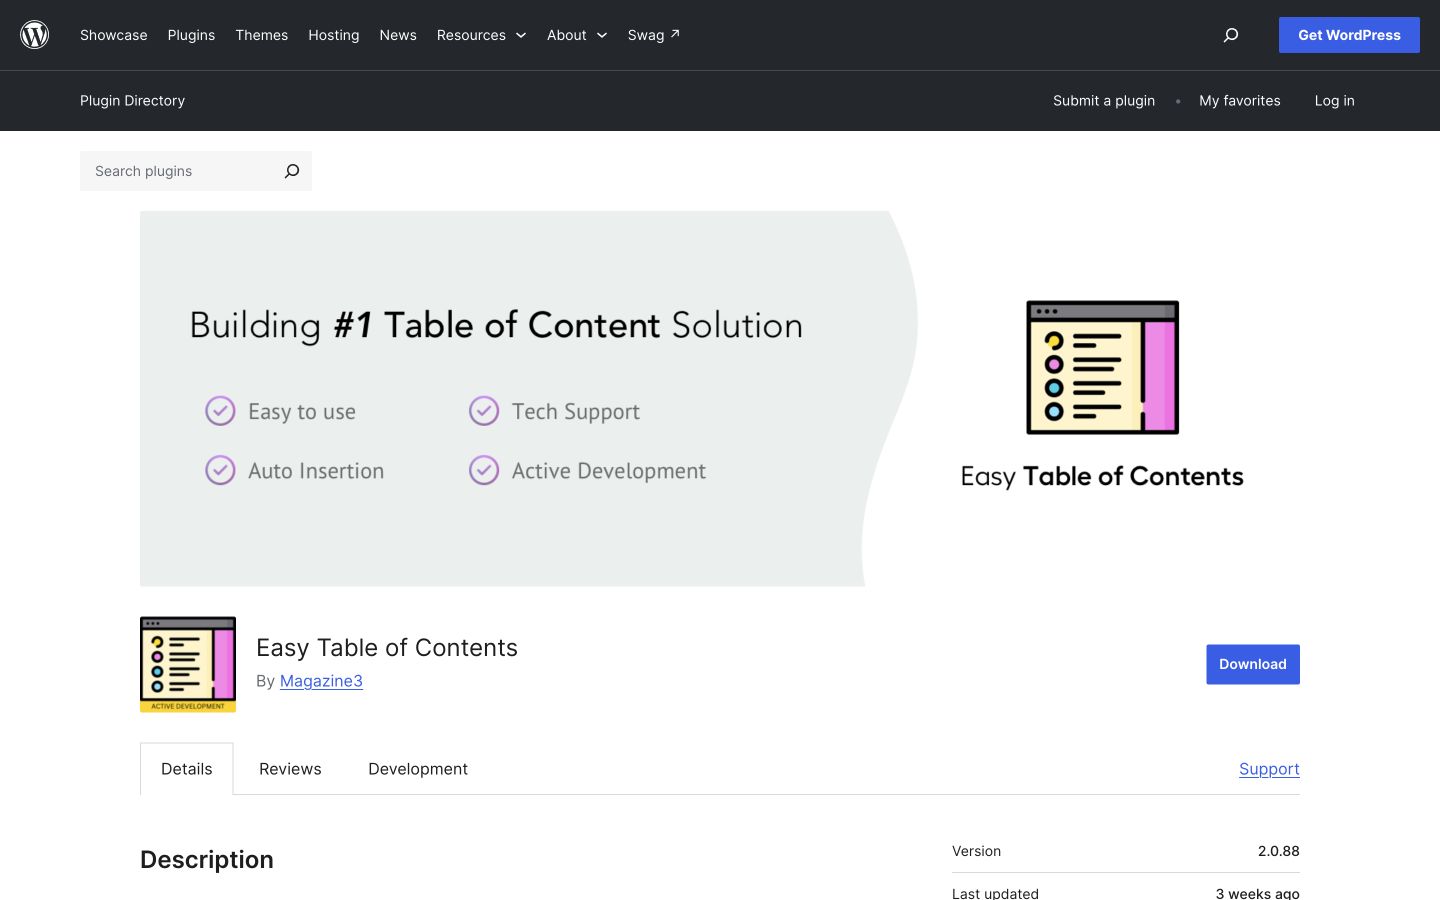Click the Get WordPress button
Image resolution: width=1440 pixels, height=900 pixels.
coord(1349,35)
